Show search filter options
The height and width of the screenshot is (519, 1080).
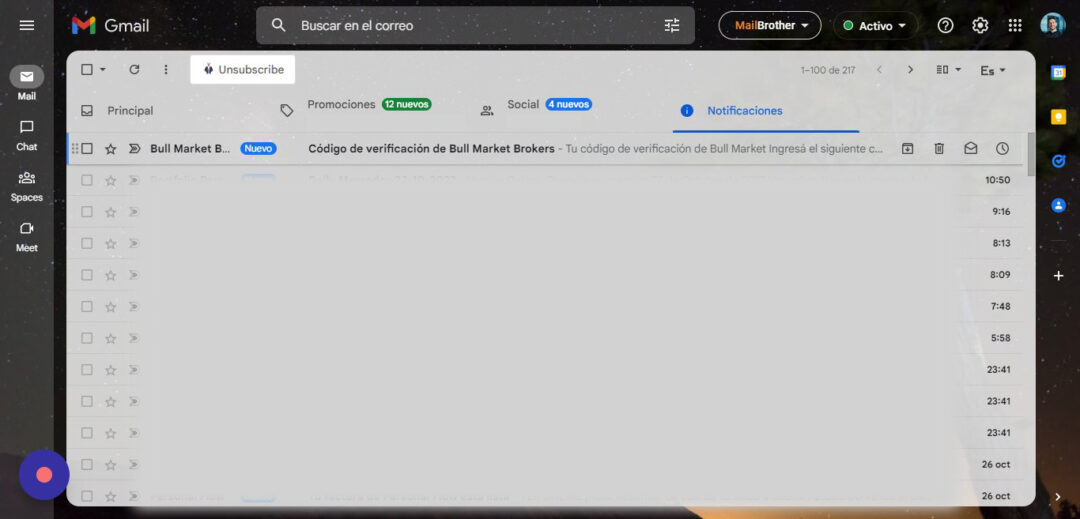coord(672,26)
